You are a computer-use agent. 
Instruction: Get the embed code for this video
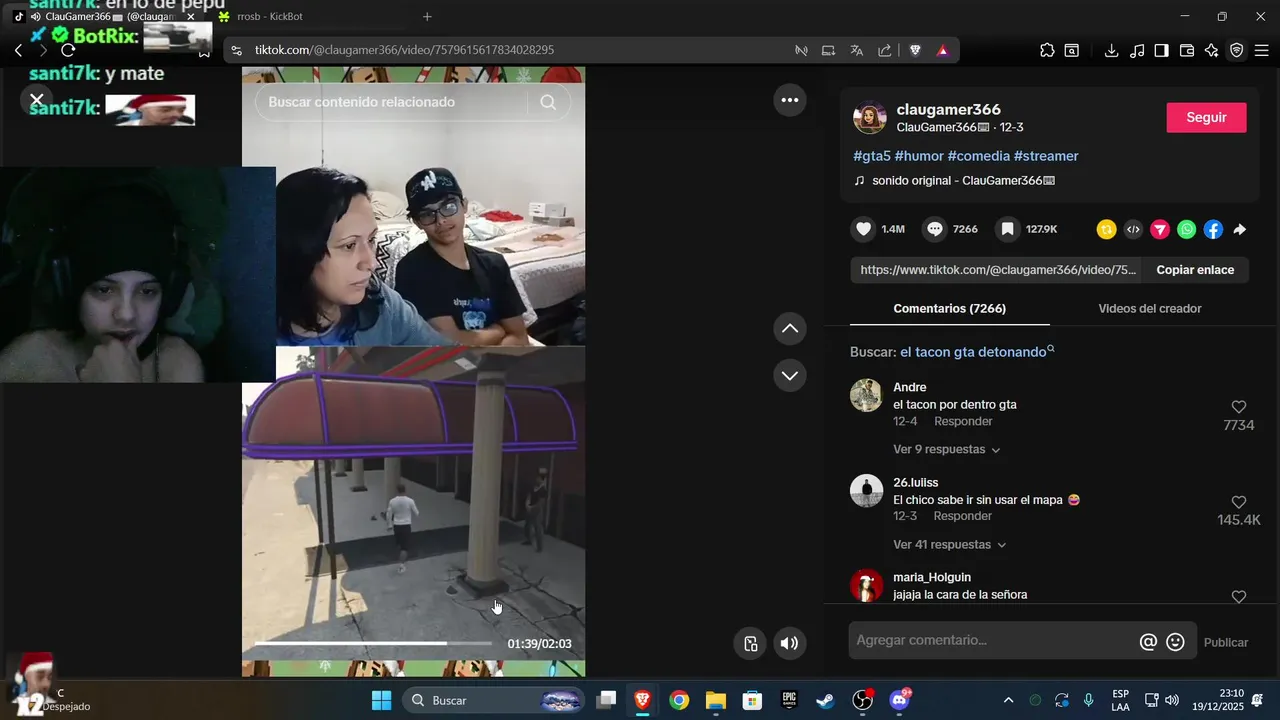pos(1133,229)
